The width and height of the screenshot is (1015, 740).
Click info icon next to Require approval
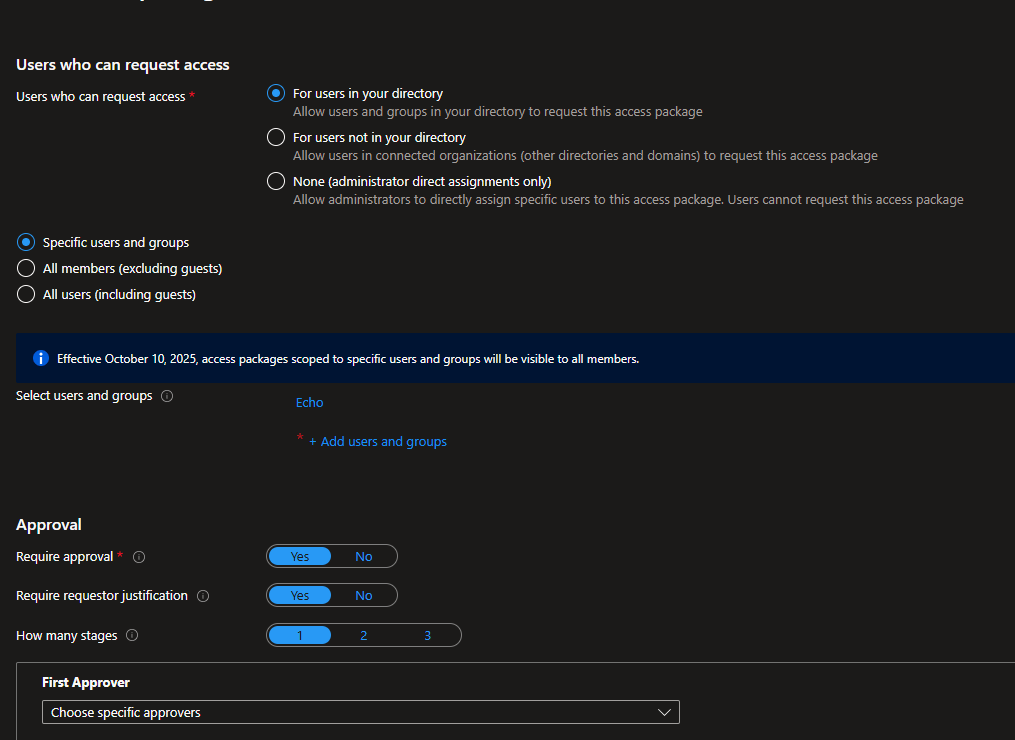click(x=139, y=557)
